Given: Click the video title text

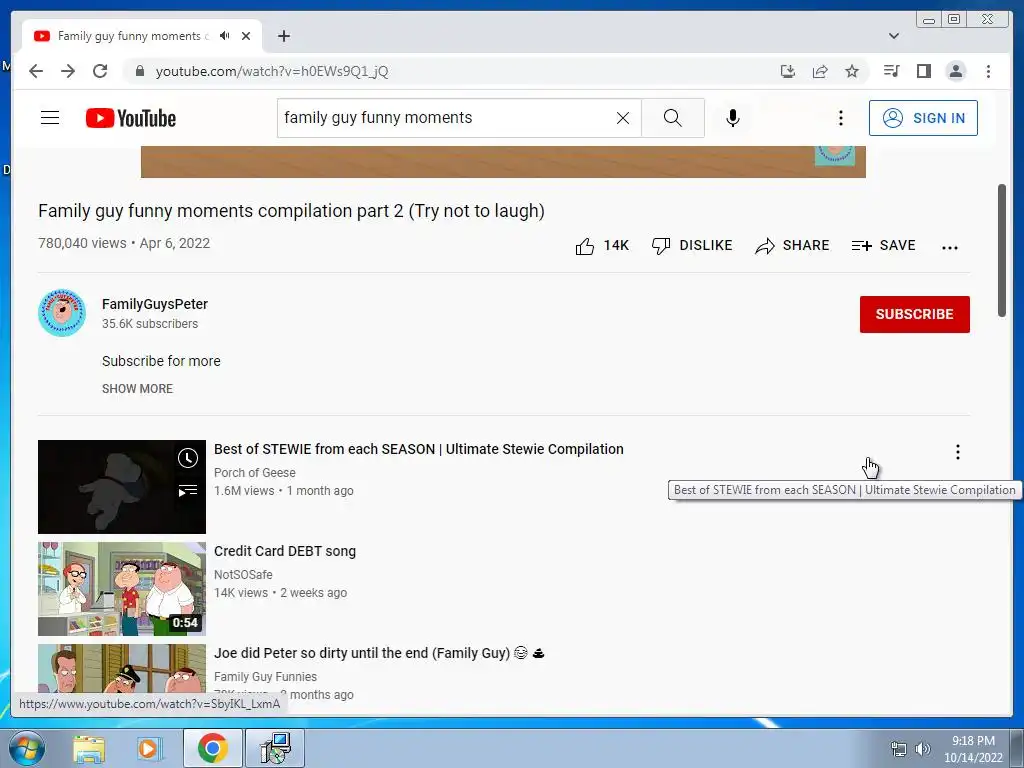Looking at the screenshot, I should (291, 211).
